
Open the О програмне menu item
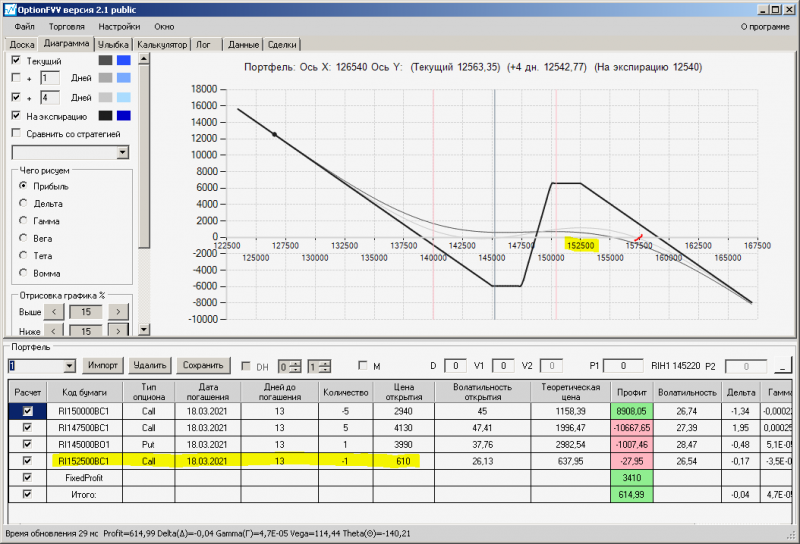pos(765,27)
